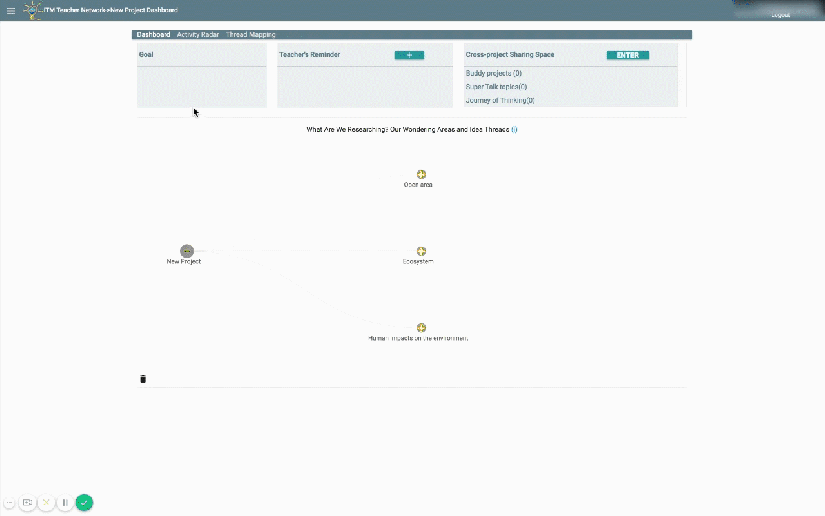Image resolution: width=825 pixels, height=516 pixels.
Task: Click the Open area plus node
Action: coord(421,175)
